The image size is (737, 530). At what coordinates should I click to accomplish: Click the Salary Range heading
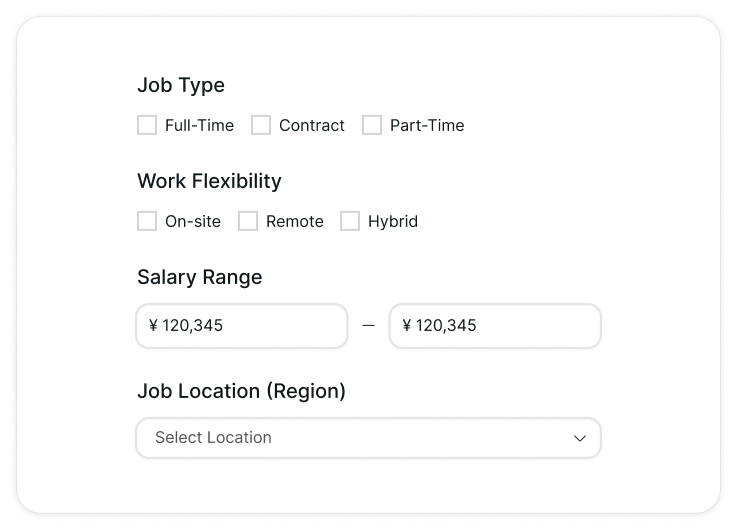[199, 277]
